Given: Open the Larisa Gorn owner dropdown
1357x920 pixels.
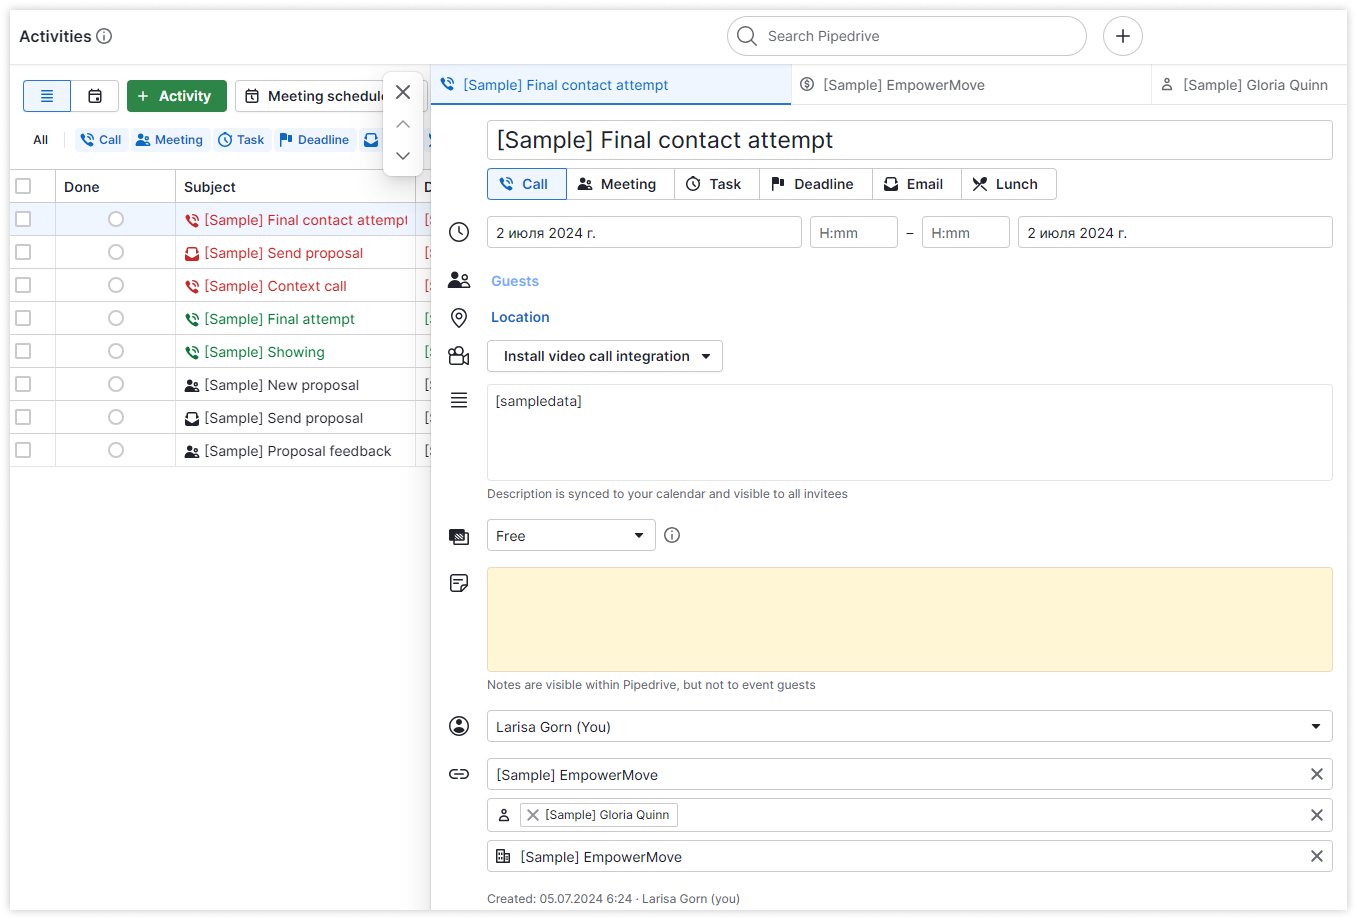Looking at the screenshot, I should [x=908, y=726].
